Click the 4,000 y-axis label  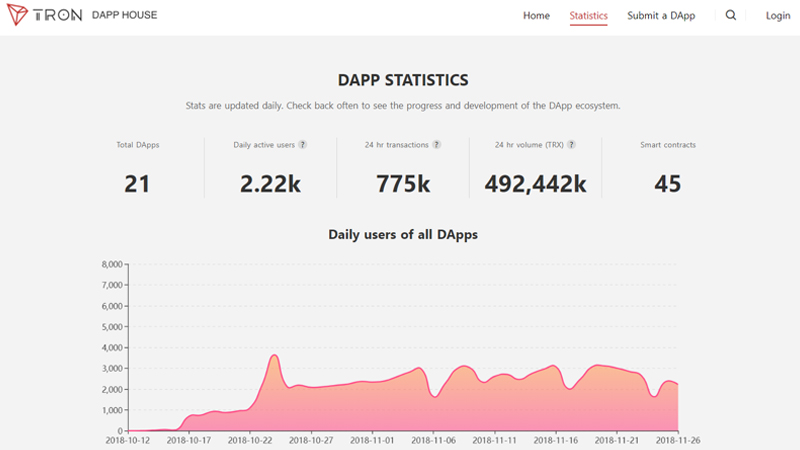click(112, 348)
